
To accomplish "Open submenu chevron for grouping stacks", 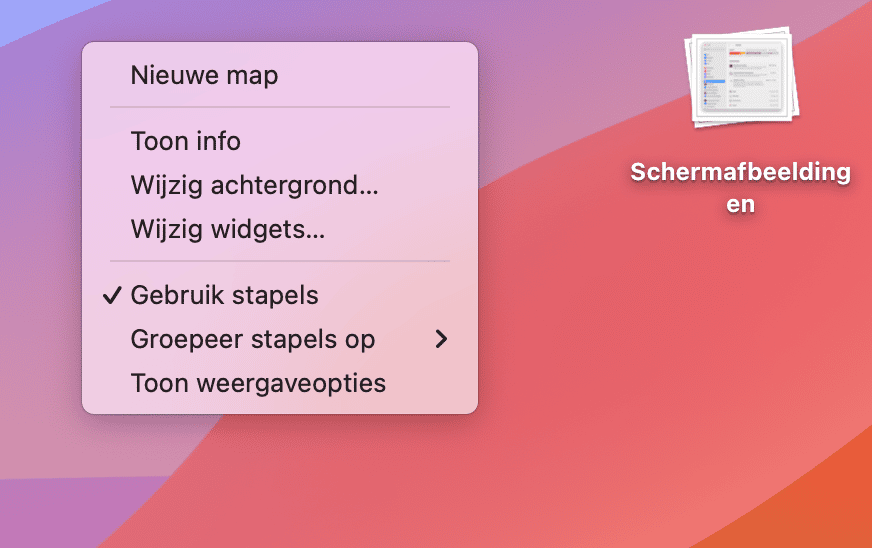I will coord(442,339).
